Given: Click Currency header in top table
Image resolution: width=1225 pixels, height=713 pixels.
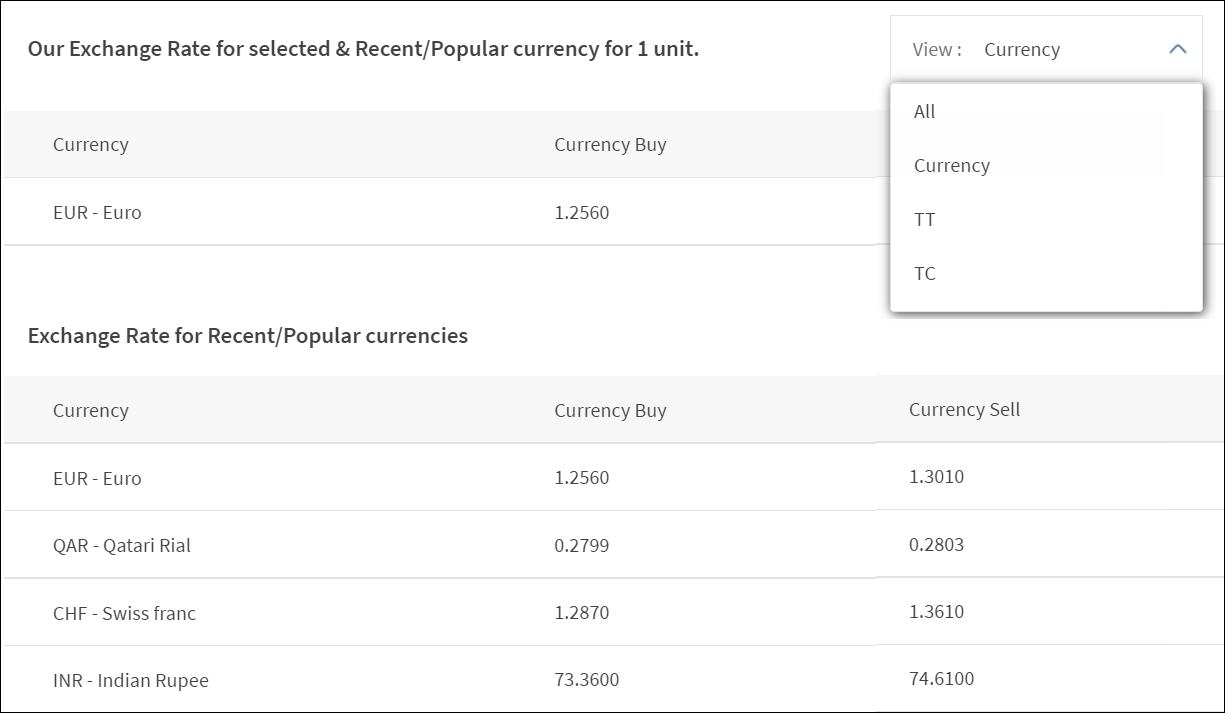Looking at the screenshot, I should click(x=91, y=145).
